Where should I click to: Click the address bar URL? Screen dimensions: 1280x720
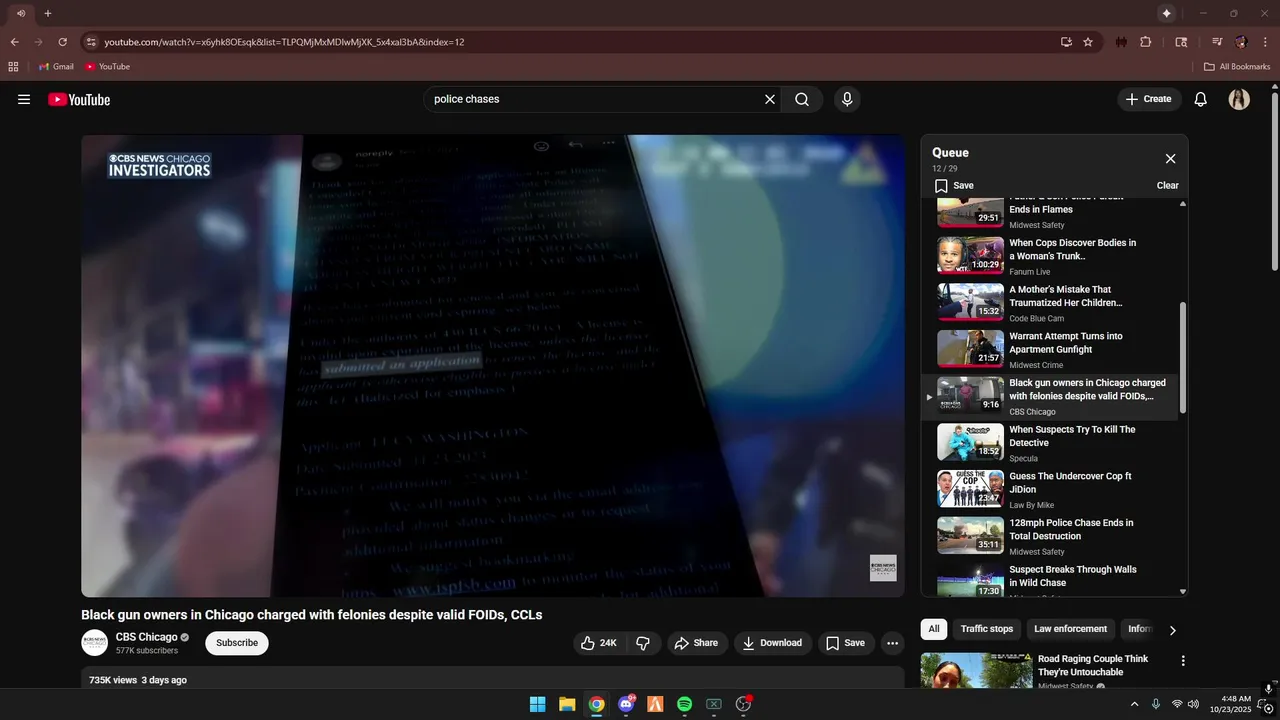tap(284, 42)
